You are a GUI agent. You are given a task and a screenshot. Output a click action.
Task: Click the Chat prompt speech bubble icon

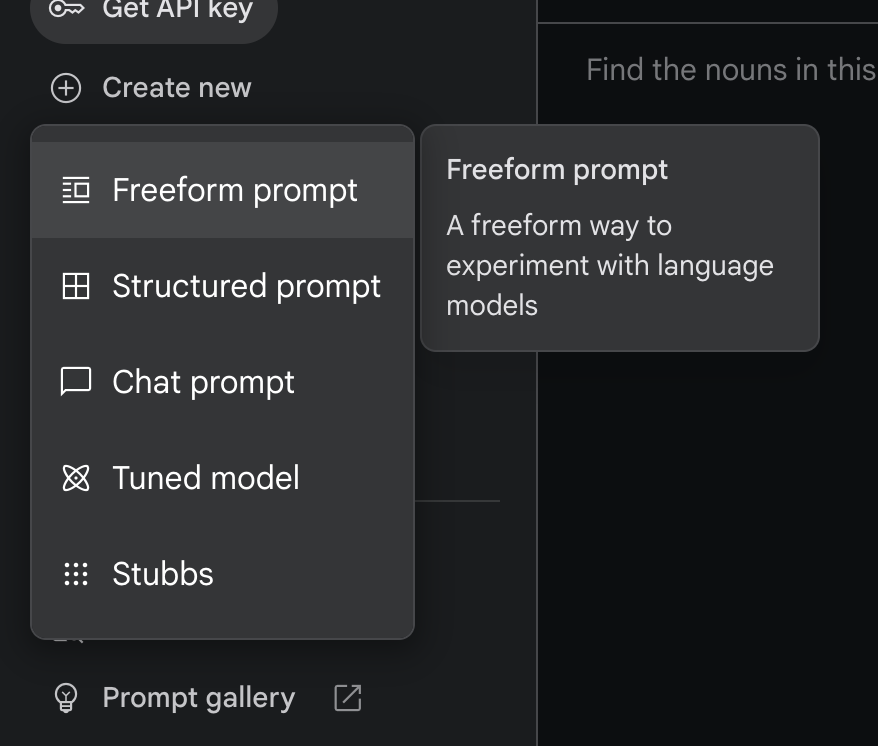click(x=76, y=381)
